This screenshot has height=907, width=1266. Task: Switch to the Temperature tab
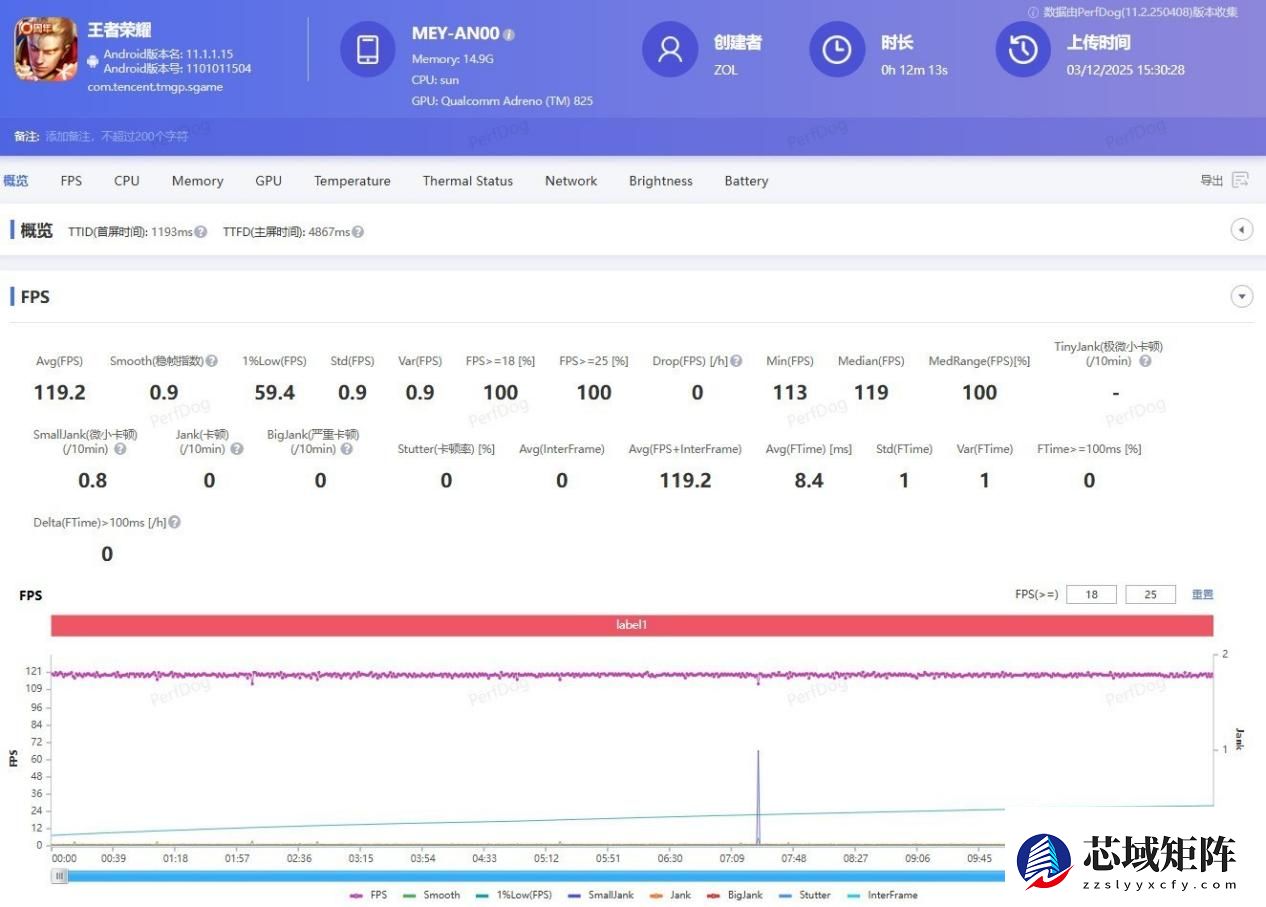tap(352, 181)
